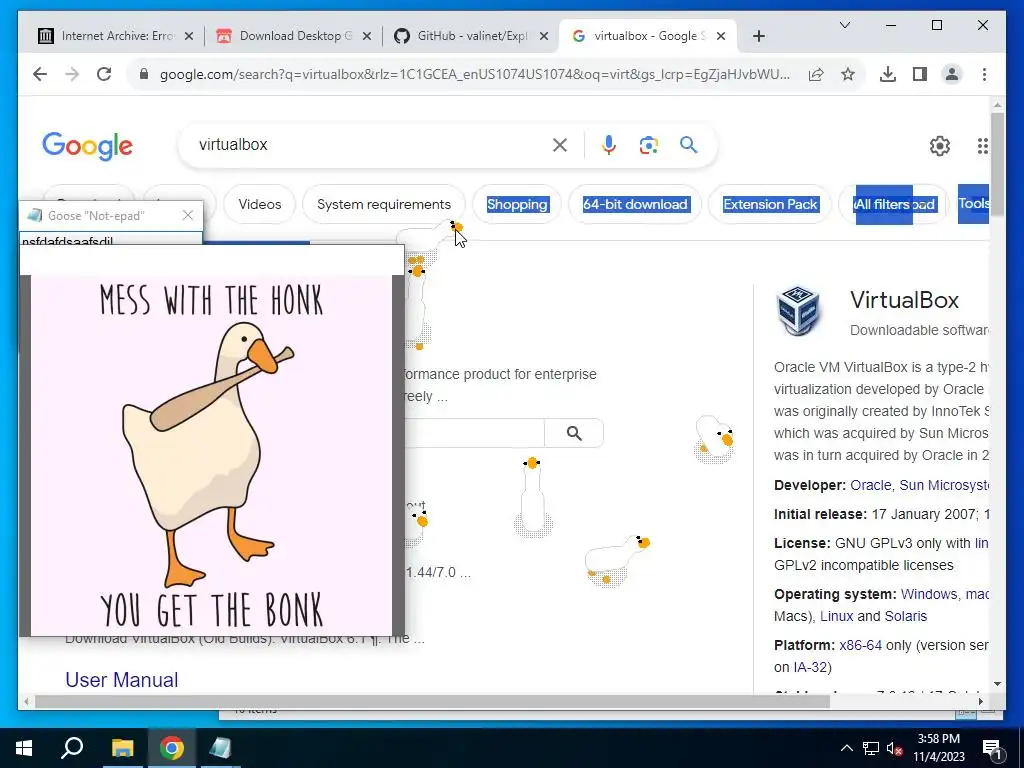Click the browser forward arrow
Screen dimensions: 1024x768
[x=72, y=74]
